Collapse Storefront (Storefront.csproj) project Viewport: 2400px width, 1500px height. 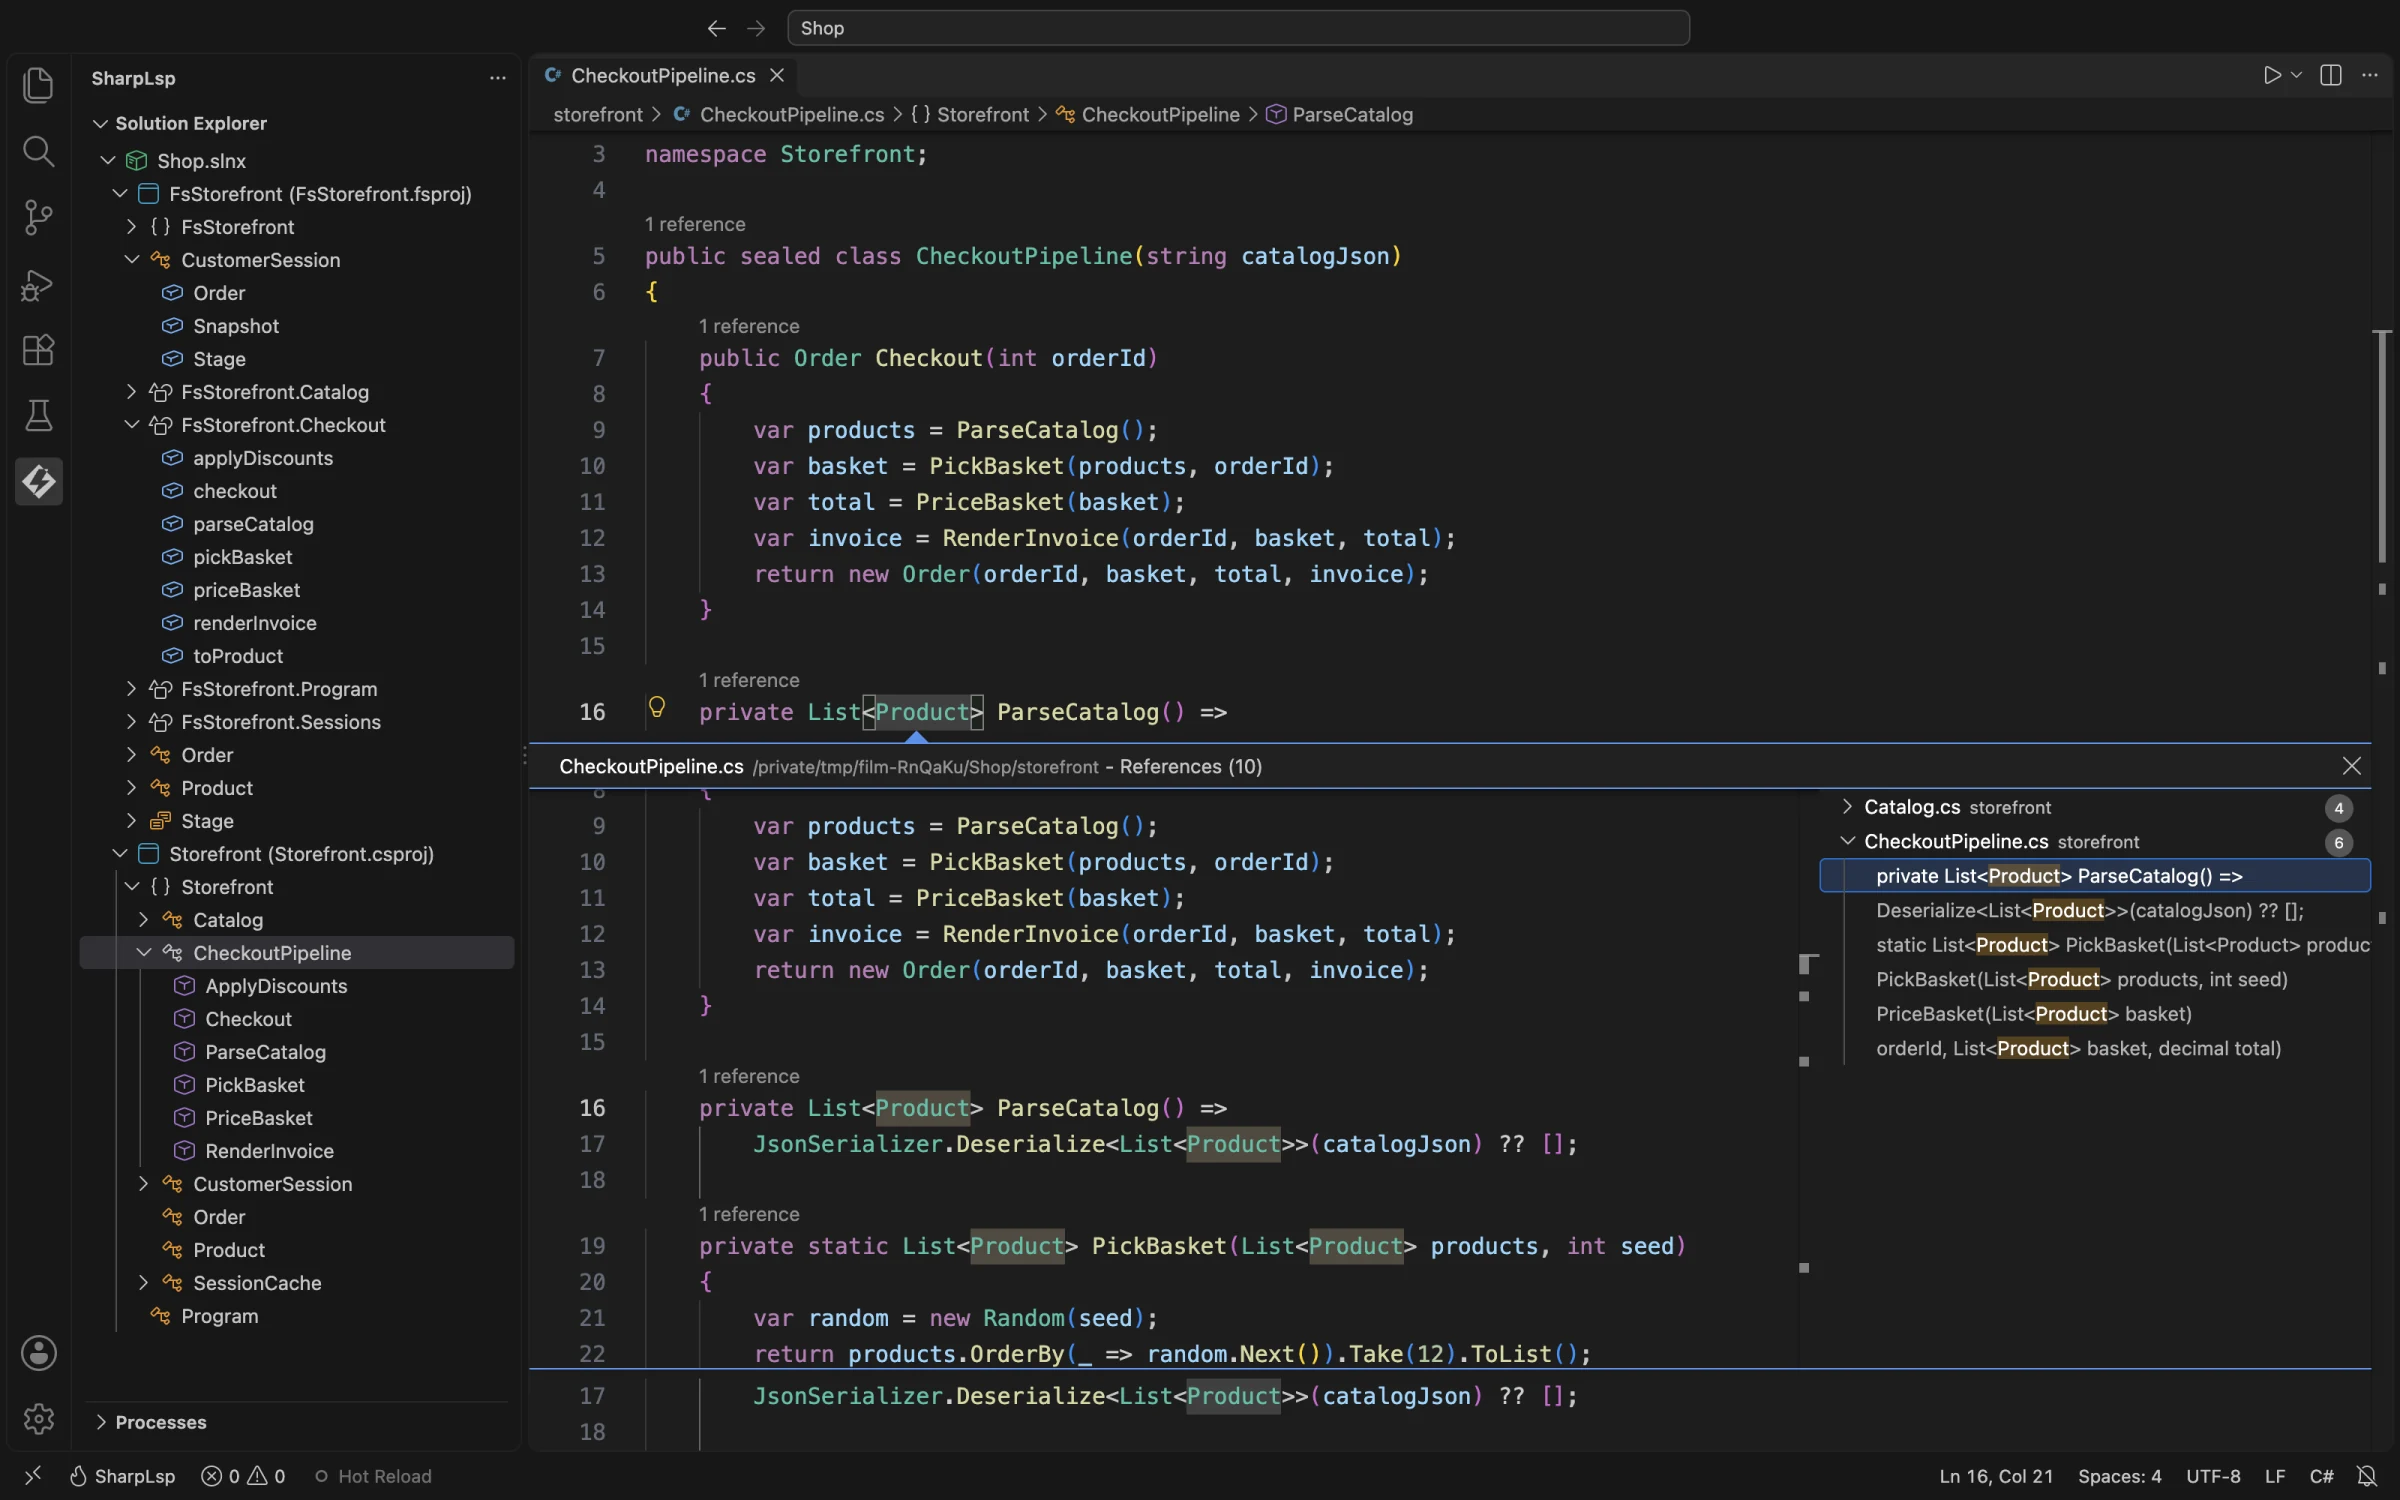pos(120,854)
